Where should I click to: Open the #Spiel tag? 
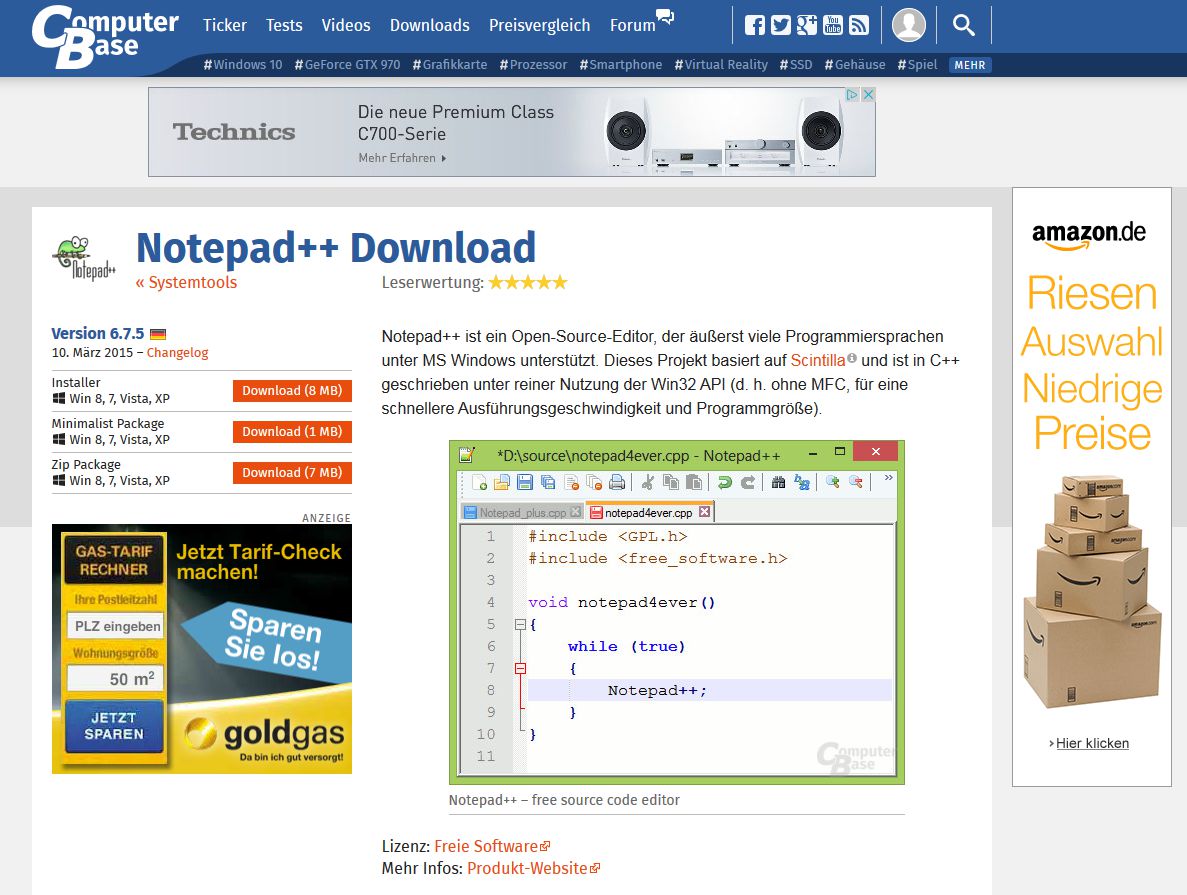(x=917, y=65)
